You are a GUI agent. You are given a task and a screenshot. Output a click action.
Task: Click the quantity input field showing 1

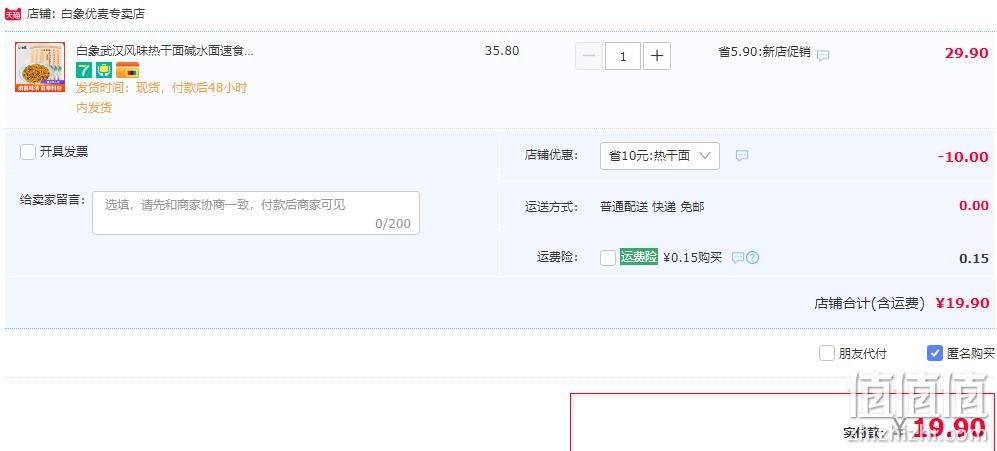(x=622, y=57)
